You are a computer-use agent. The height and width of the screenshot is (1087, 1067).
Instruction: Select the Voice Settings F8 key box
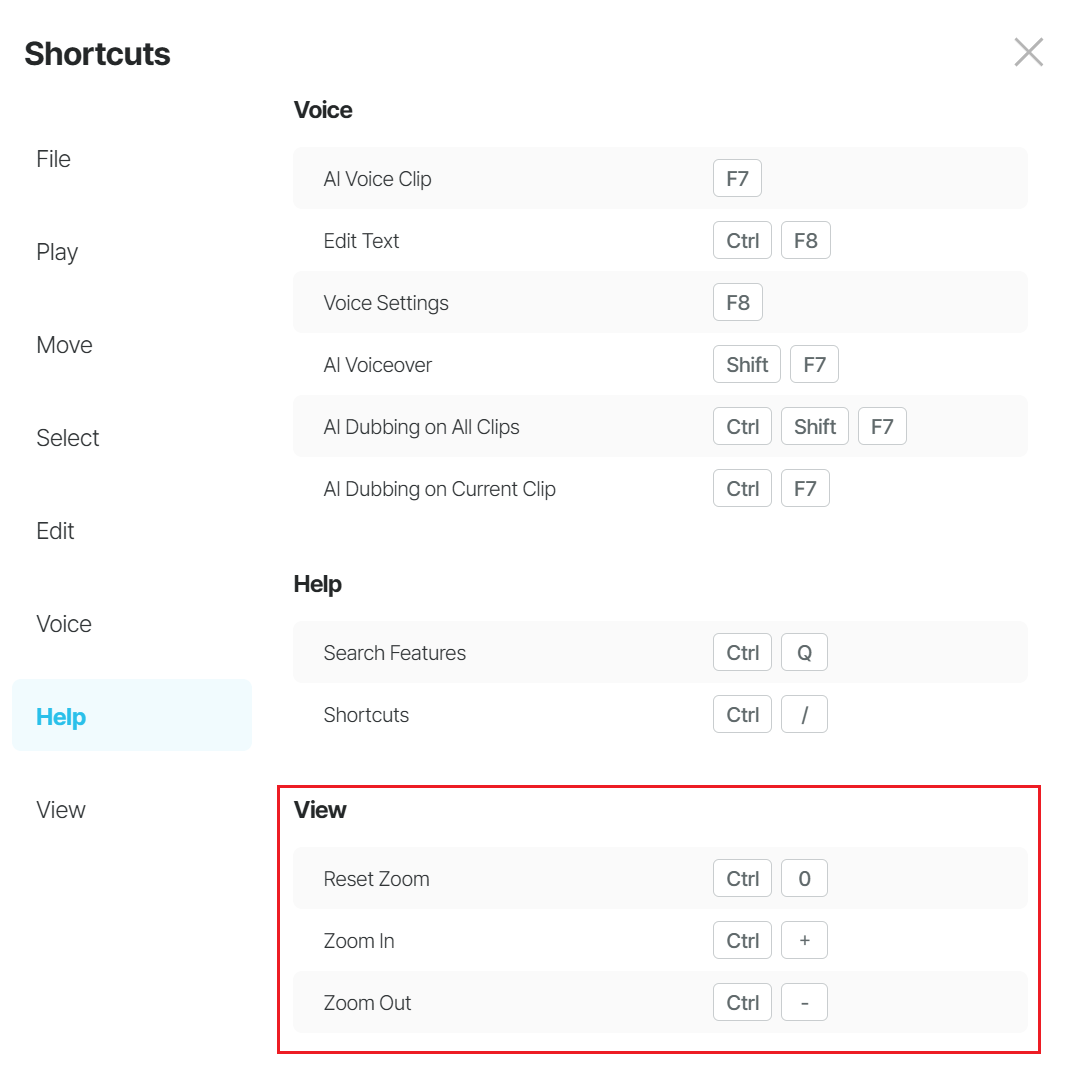click(738, 302)
